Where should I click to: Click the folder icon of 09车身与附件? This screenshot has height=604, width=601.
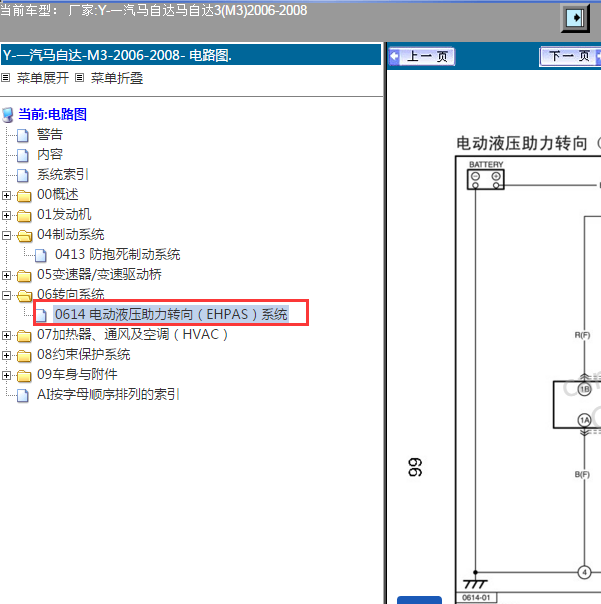[x=24, y=376]
